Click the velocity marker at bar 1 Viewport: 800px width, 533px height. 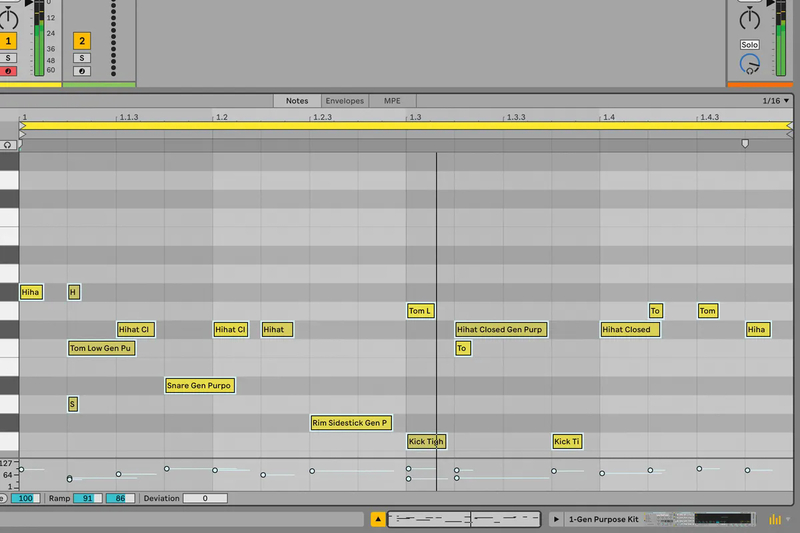21,469
